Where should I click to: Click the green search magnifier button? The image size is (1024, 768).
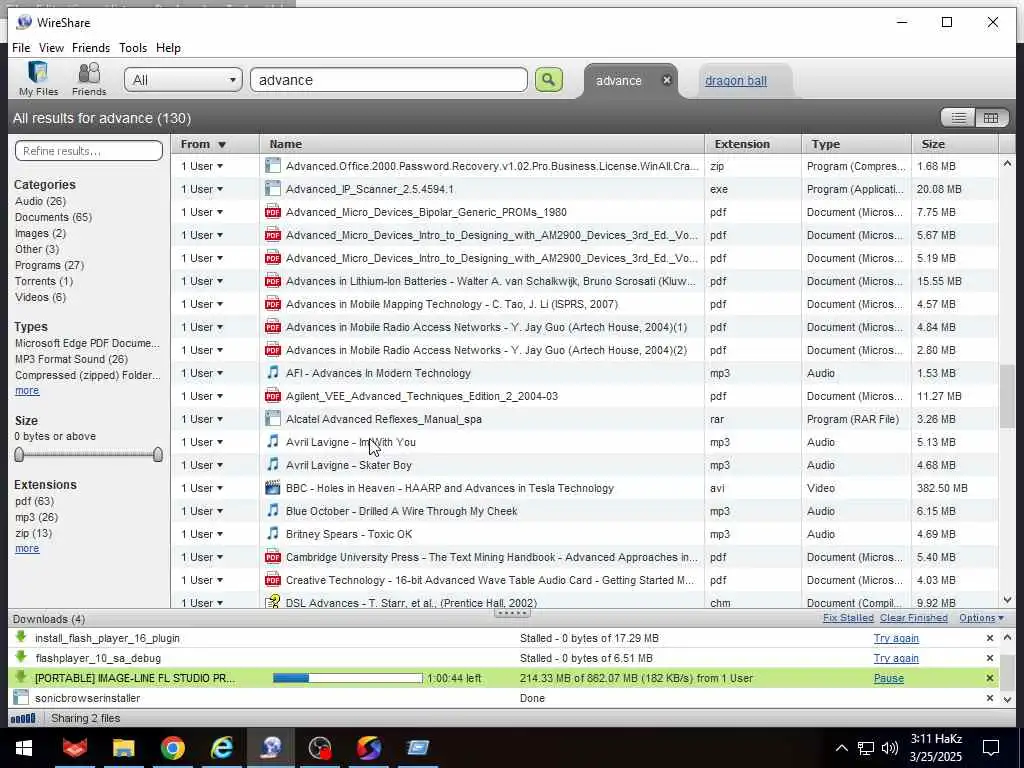point(549,80)
